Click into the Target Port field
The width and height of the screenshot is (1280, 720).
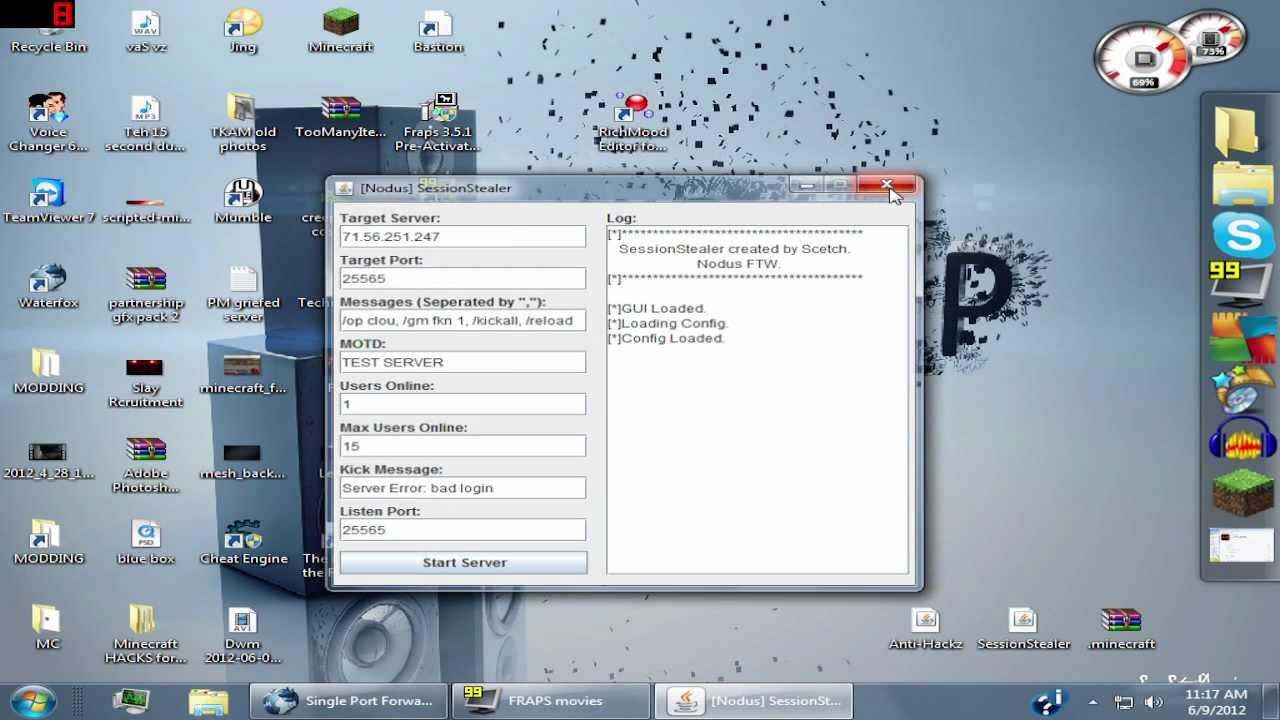tap(463, 279)
